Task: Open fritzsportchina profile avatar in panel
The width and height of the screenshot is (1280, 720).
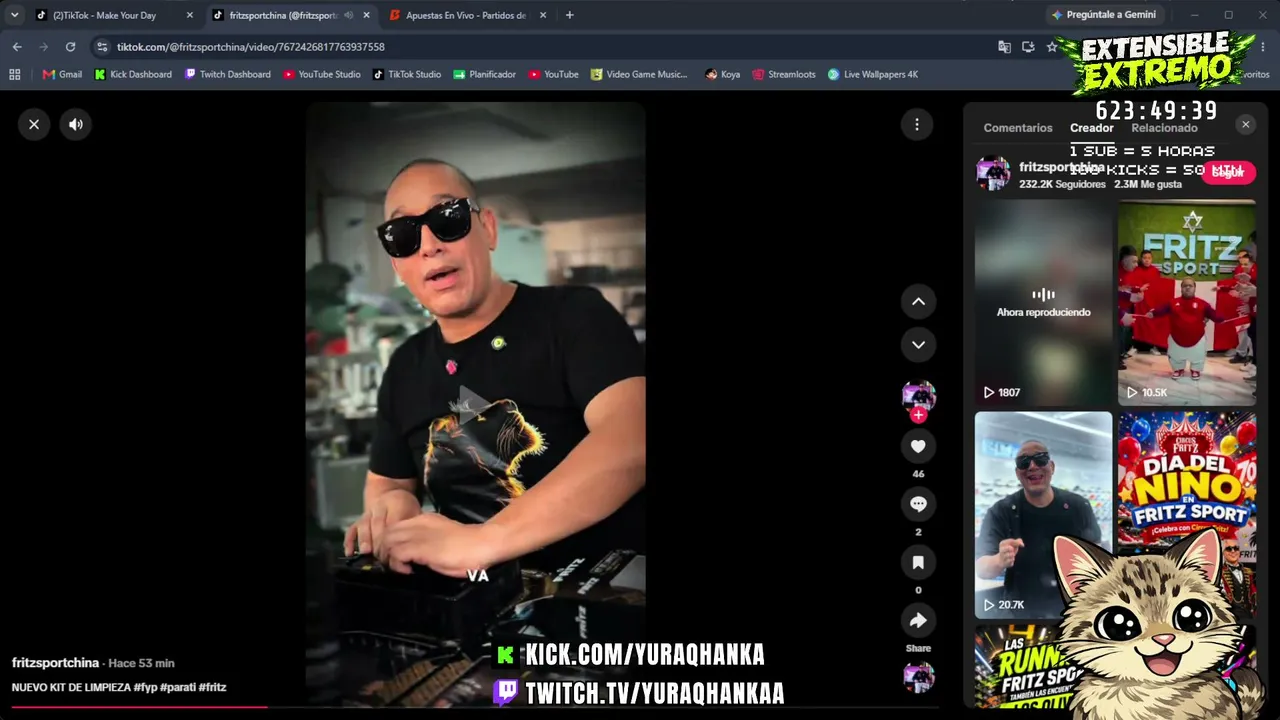Action: [993, 173]
